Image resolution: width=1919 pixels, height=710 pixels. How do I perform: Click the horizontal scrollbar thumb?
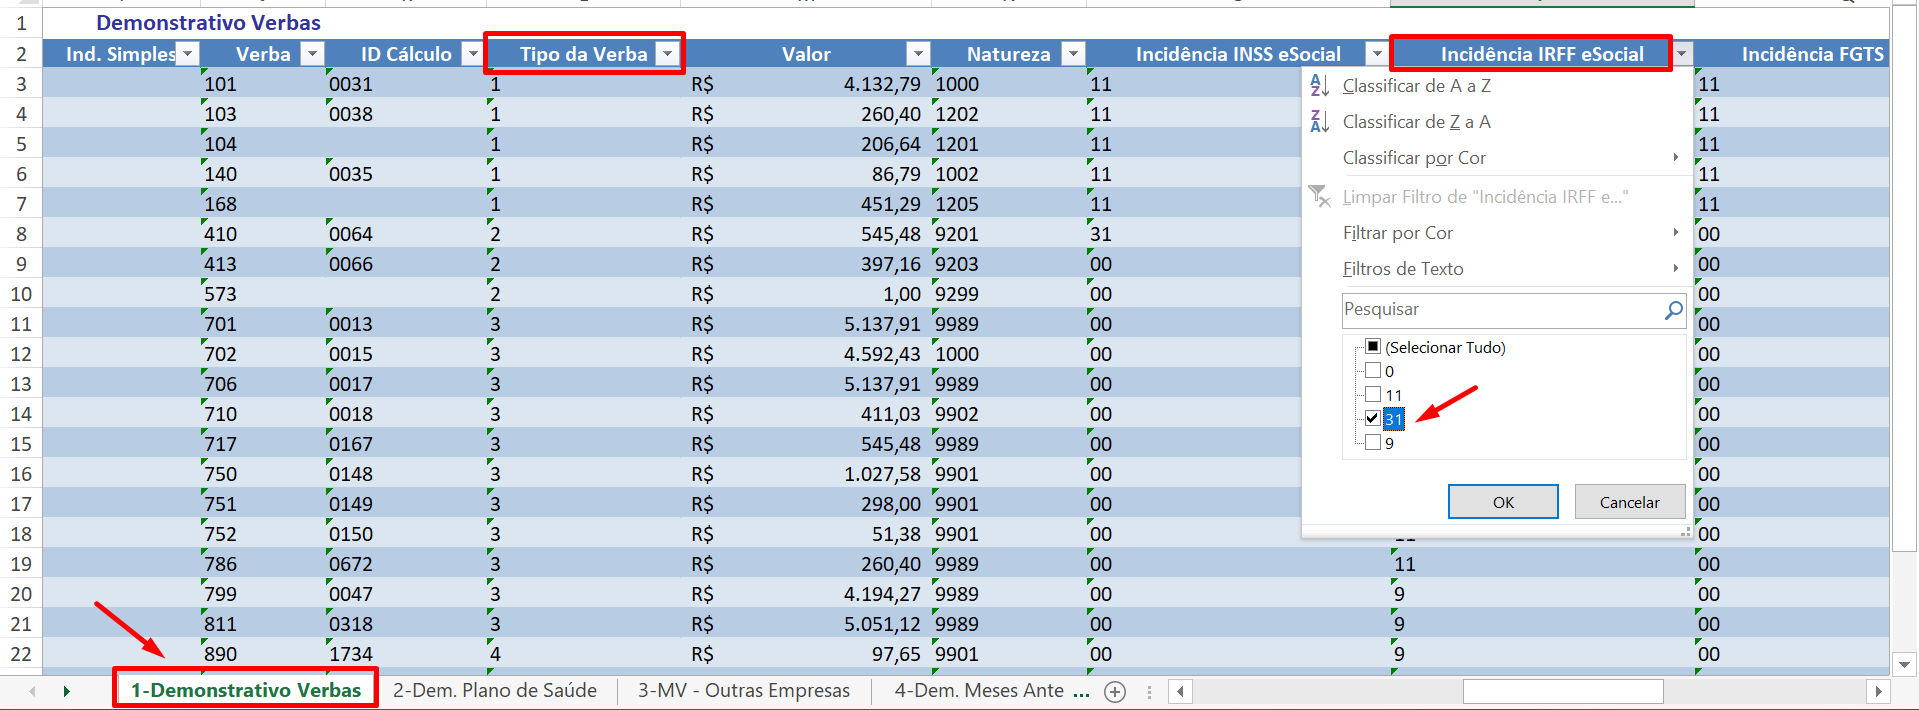click(1563, 691)
